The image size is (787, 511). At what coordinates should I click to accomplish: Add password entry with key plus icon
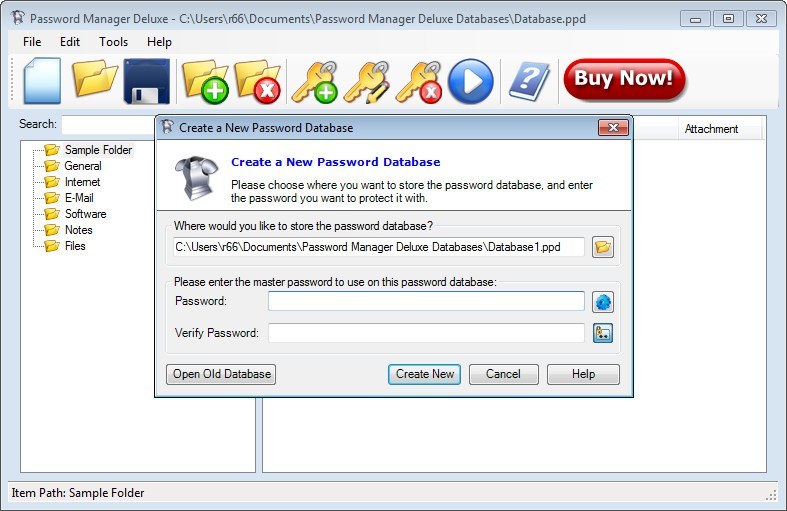tap(315, 82)
